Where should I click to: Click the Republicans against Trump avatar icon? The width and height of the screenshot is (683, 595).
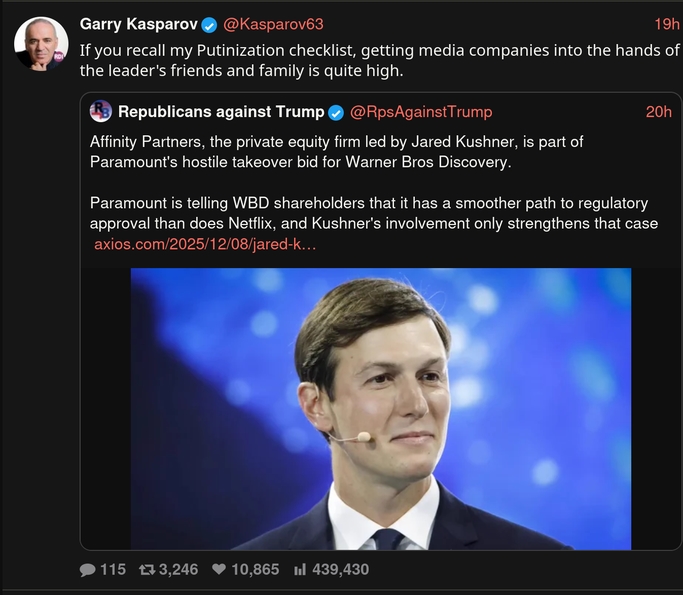(x=100, y=111)
